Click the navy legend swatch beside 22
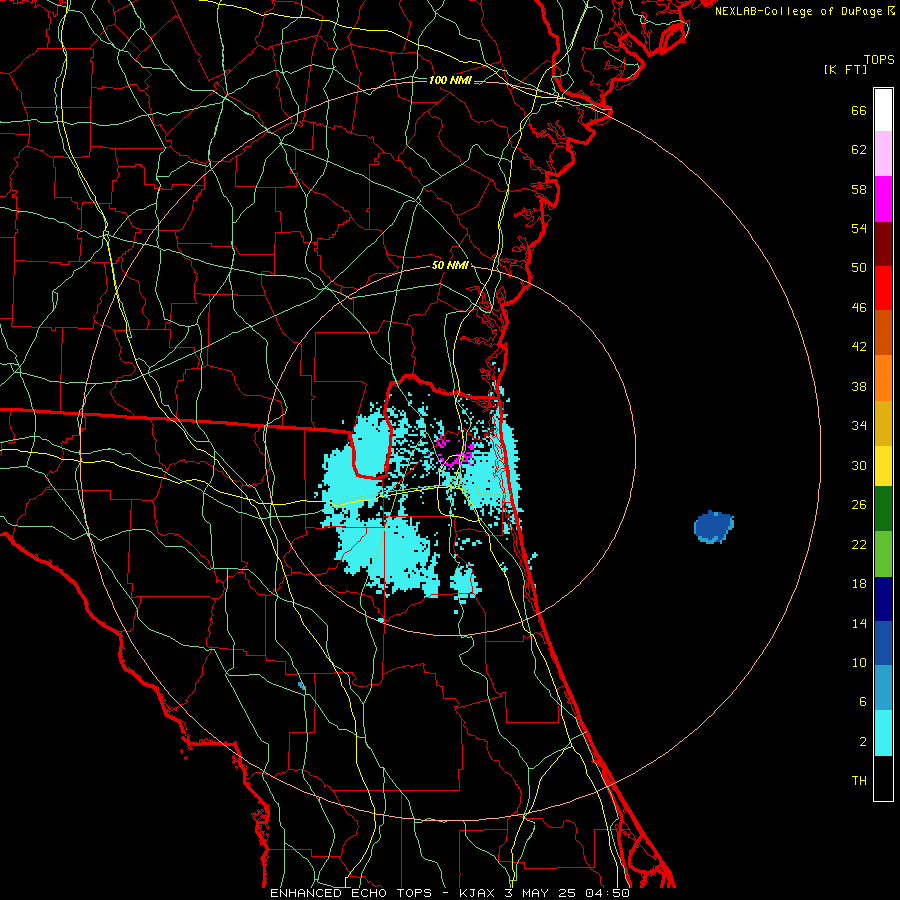Screen dimensions: 900x900 [883, 599]
